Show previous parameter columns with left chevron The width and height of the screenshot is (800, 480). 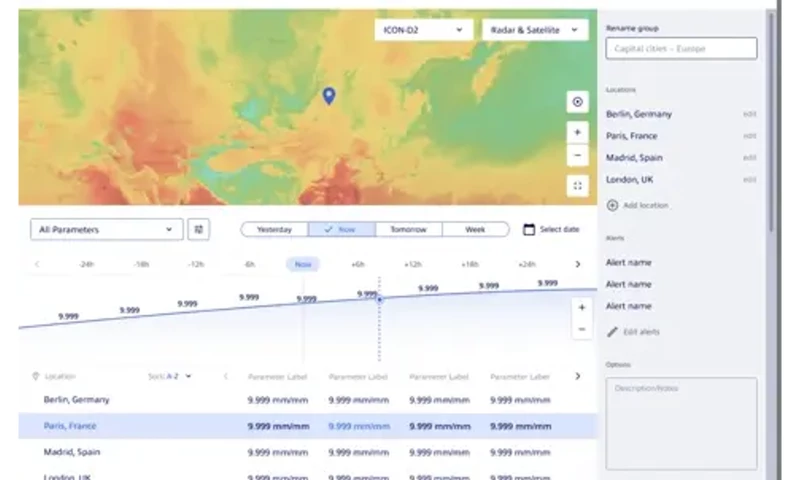[x=226, y=376]
